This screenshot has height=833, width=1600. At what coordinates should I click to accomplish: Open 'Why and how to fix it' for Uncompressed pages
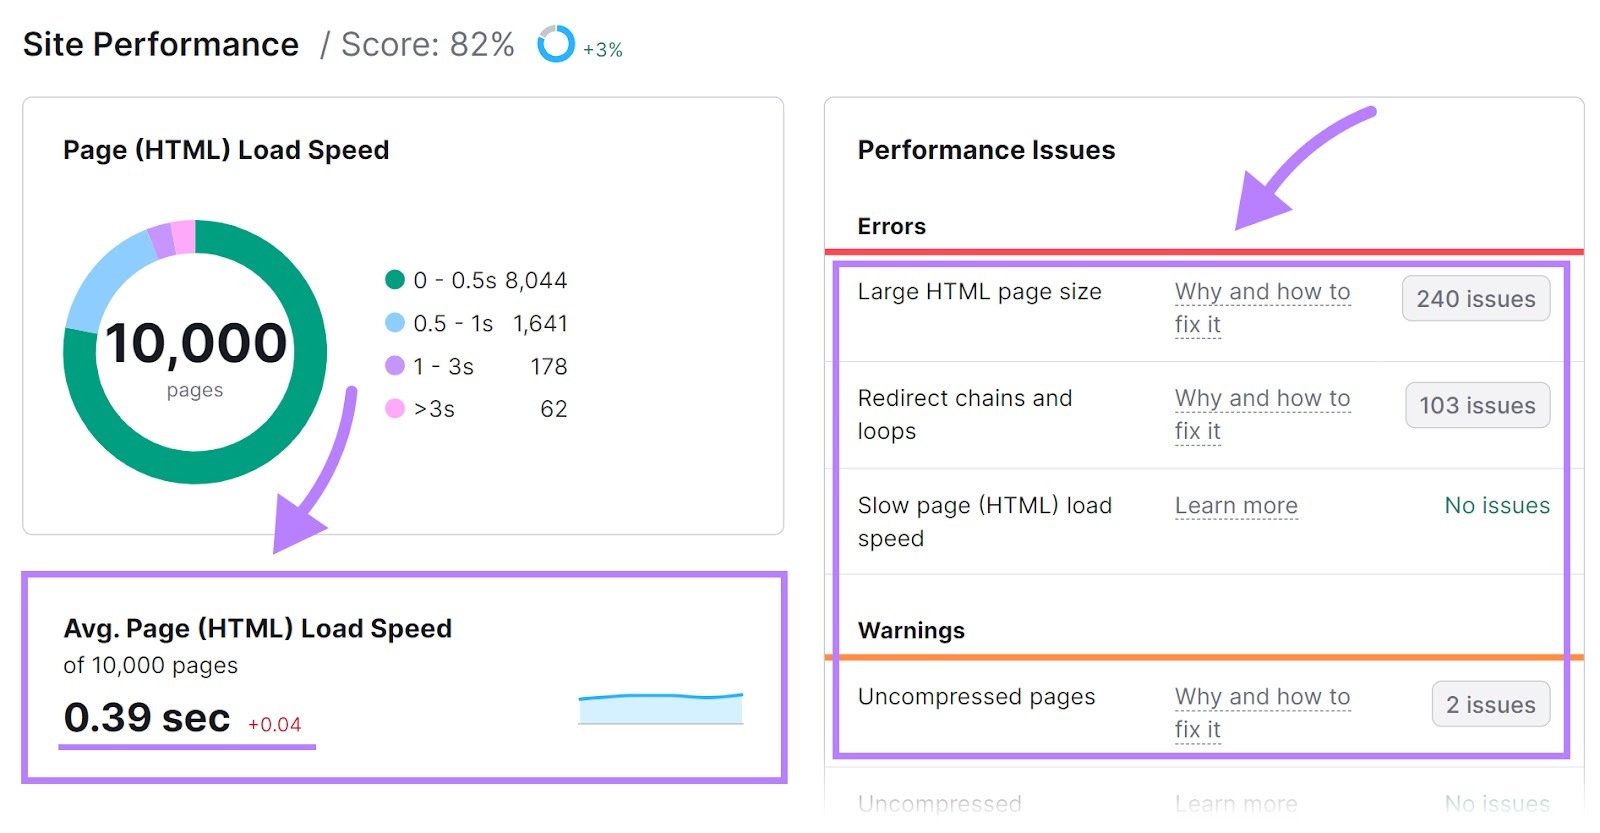pos(1262,713)
